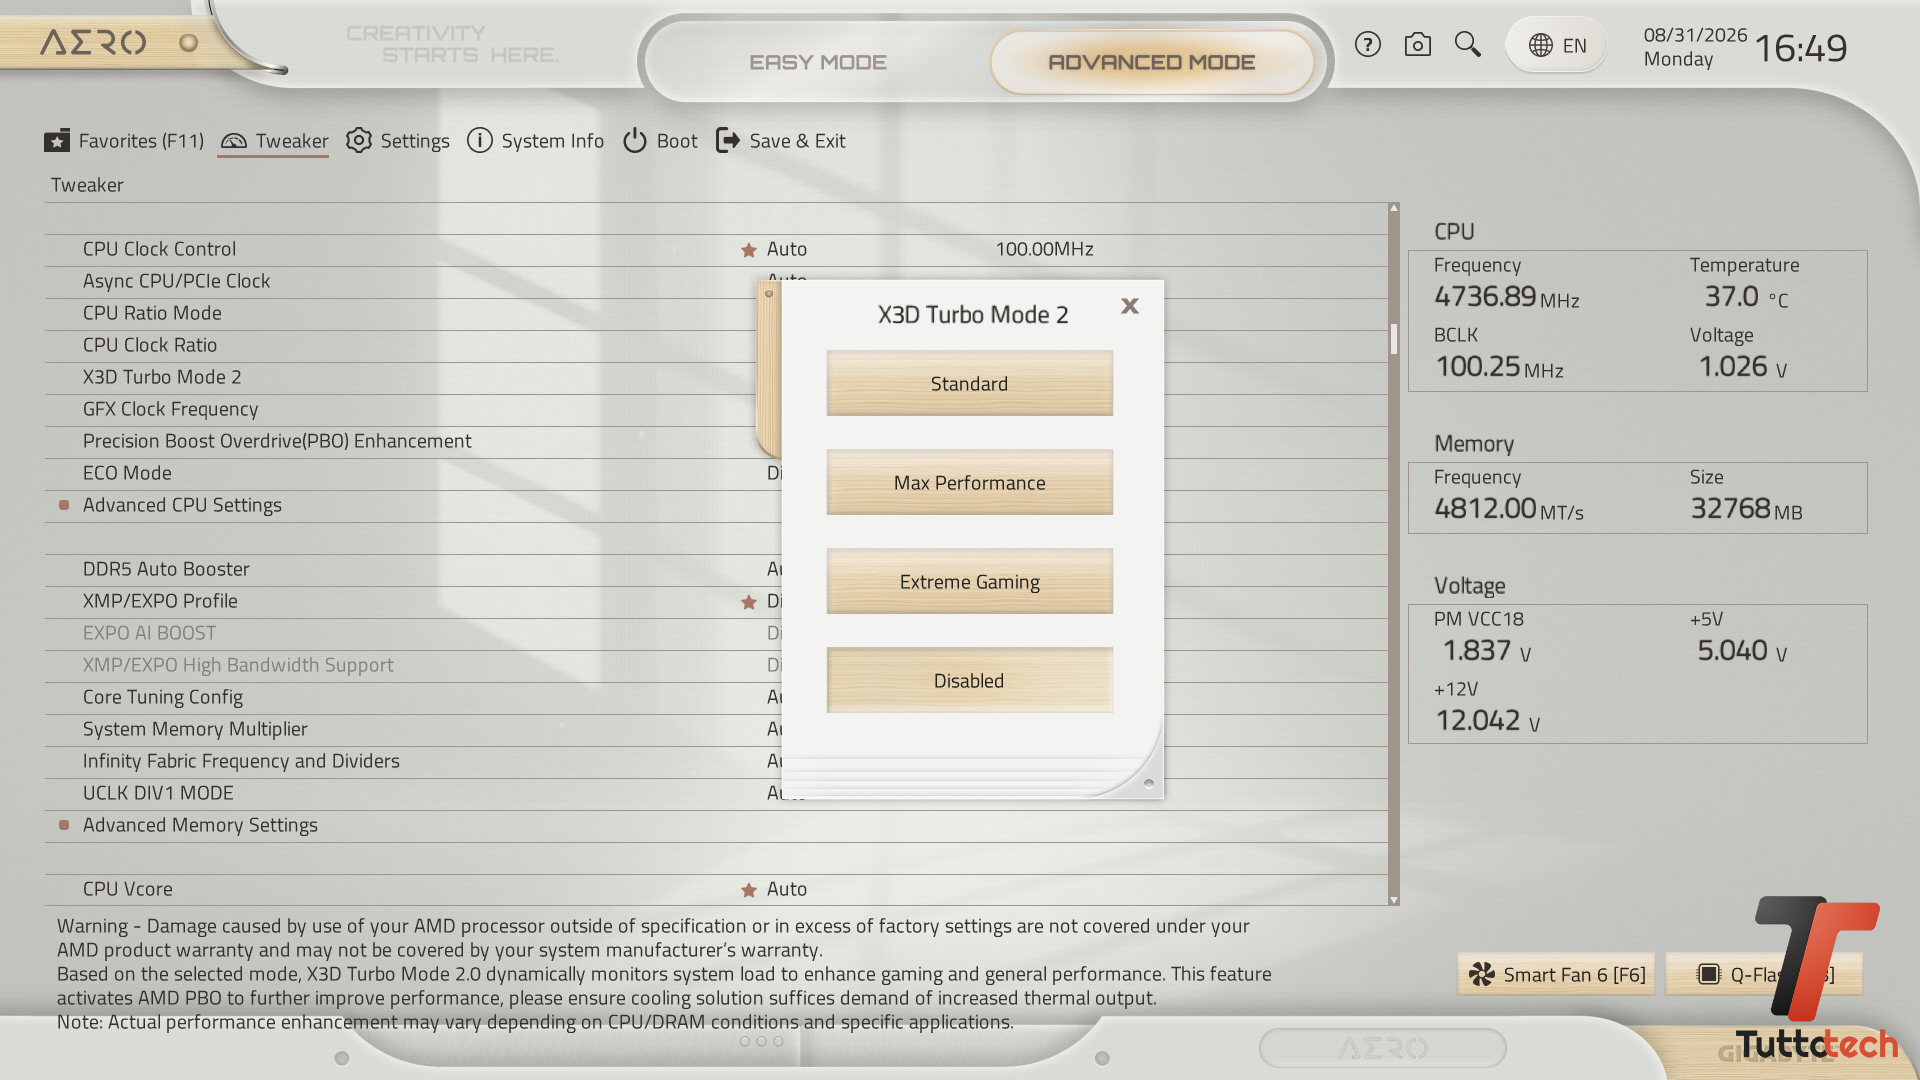Click the Tweaker gauge icon
Image resolution: width=1920 pixels, height=1080 pixels.
coord(233,141)
